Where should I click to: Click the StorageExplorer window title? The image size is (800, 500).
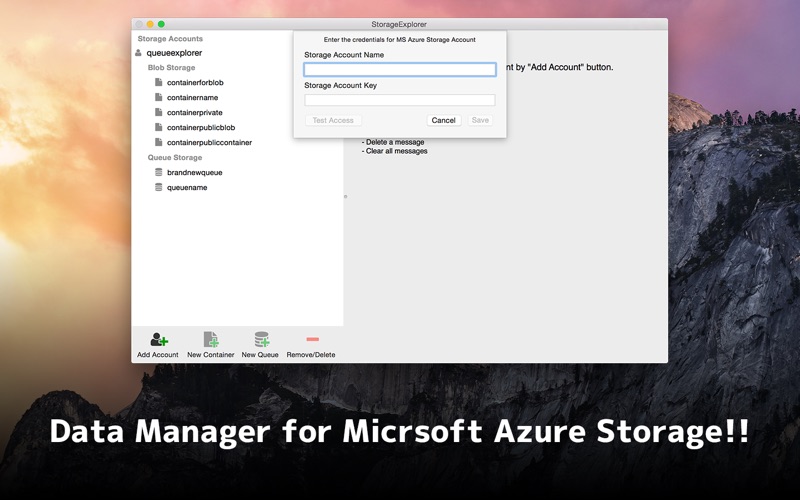[x=399, y=24]
